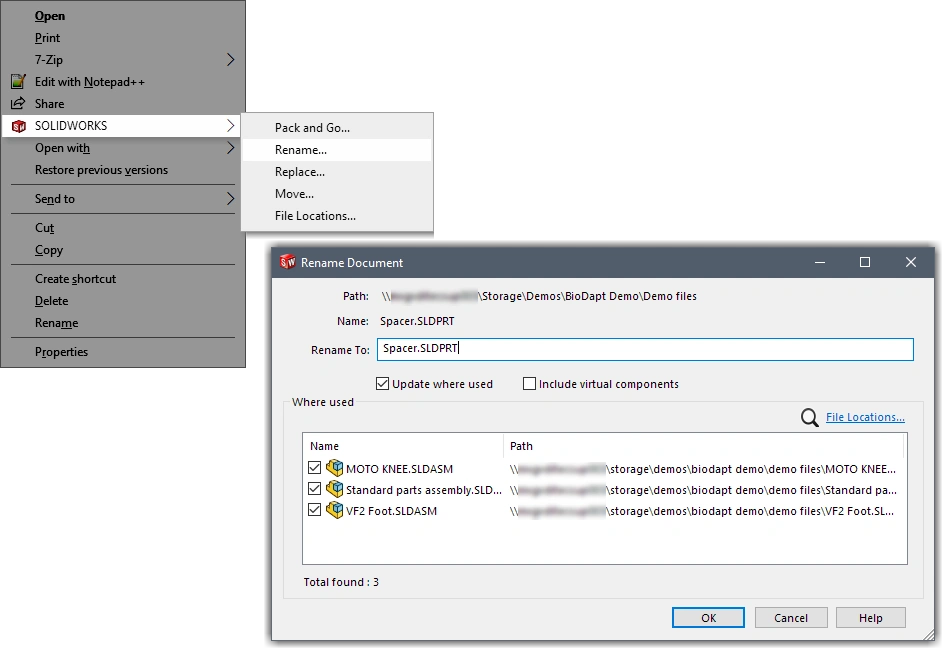This screenshot has width=942, height=648.
Task: Click the Notepad++ icon in context menu
Action: [x=19, y=81]
